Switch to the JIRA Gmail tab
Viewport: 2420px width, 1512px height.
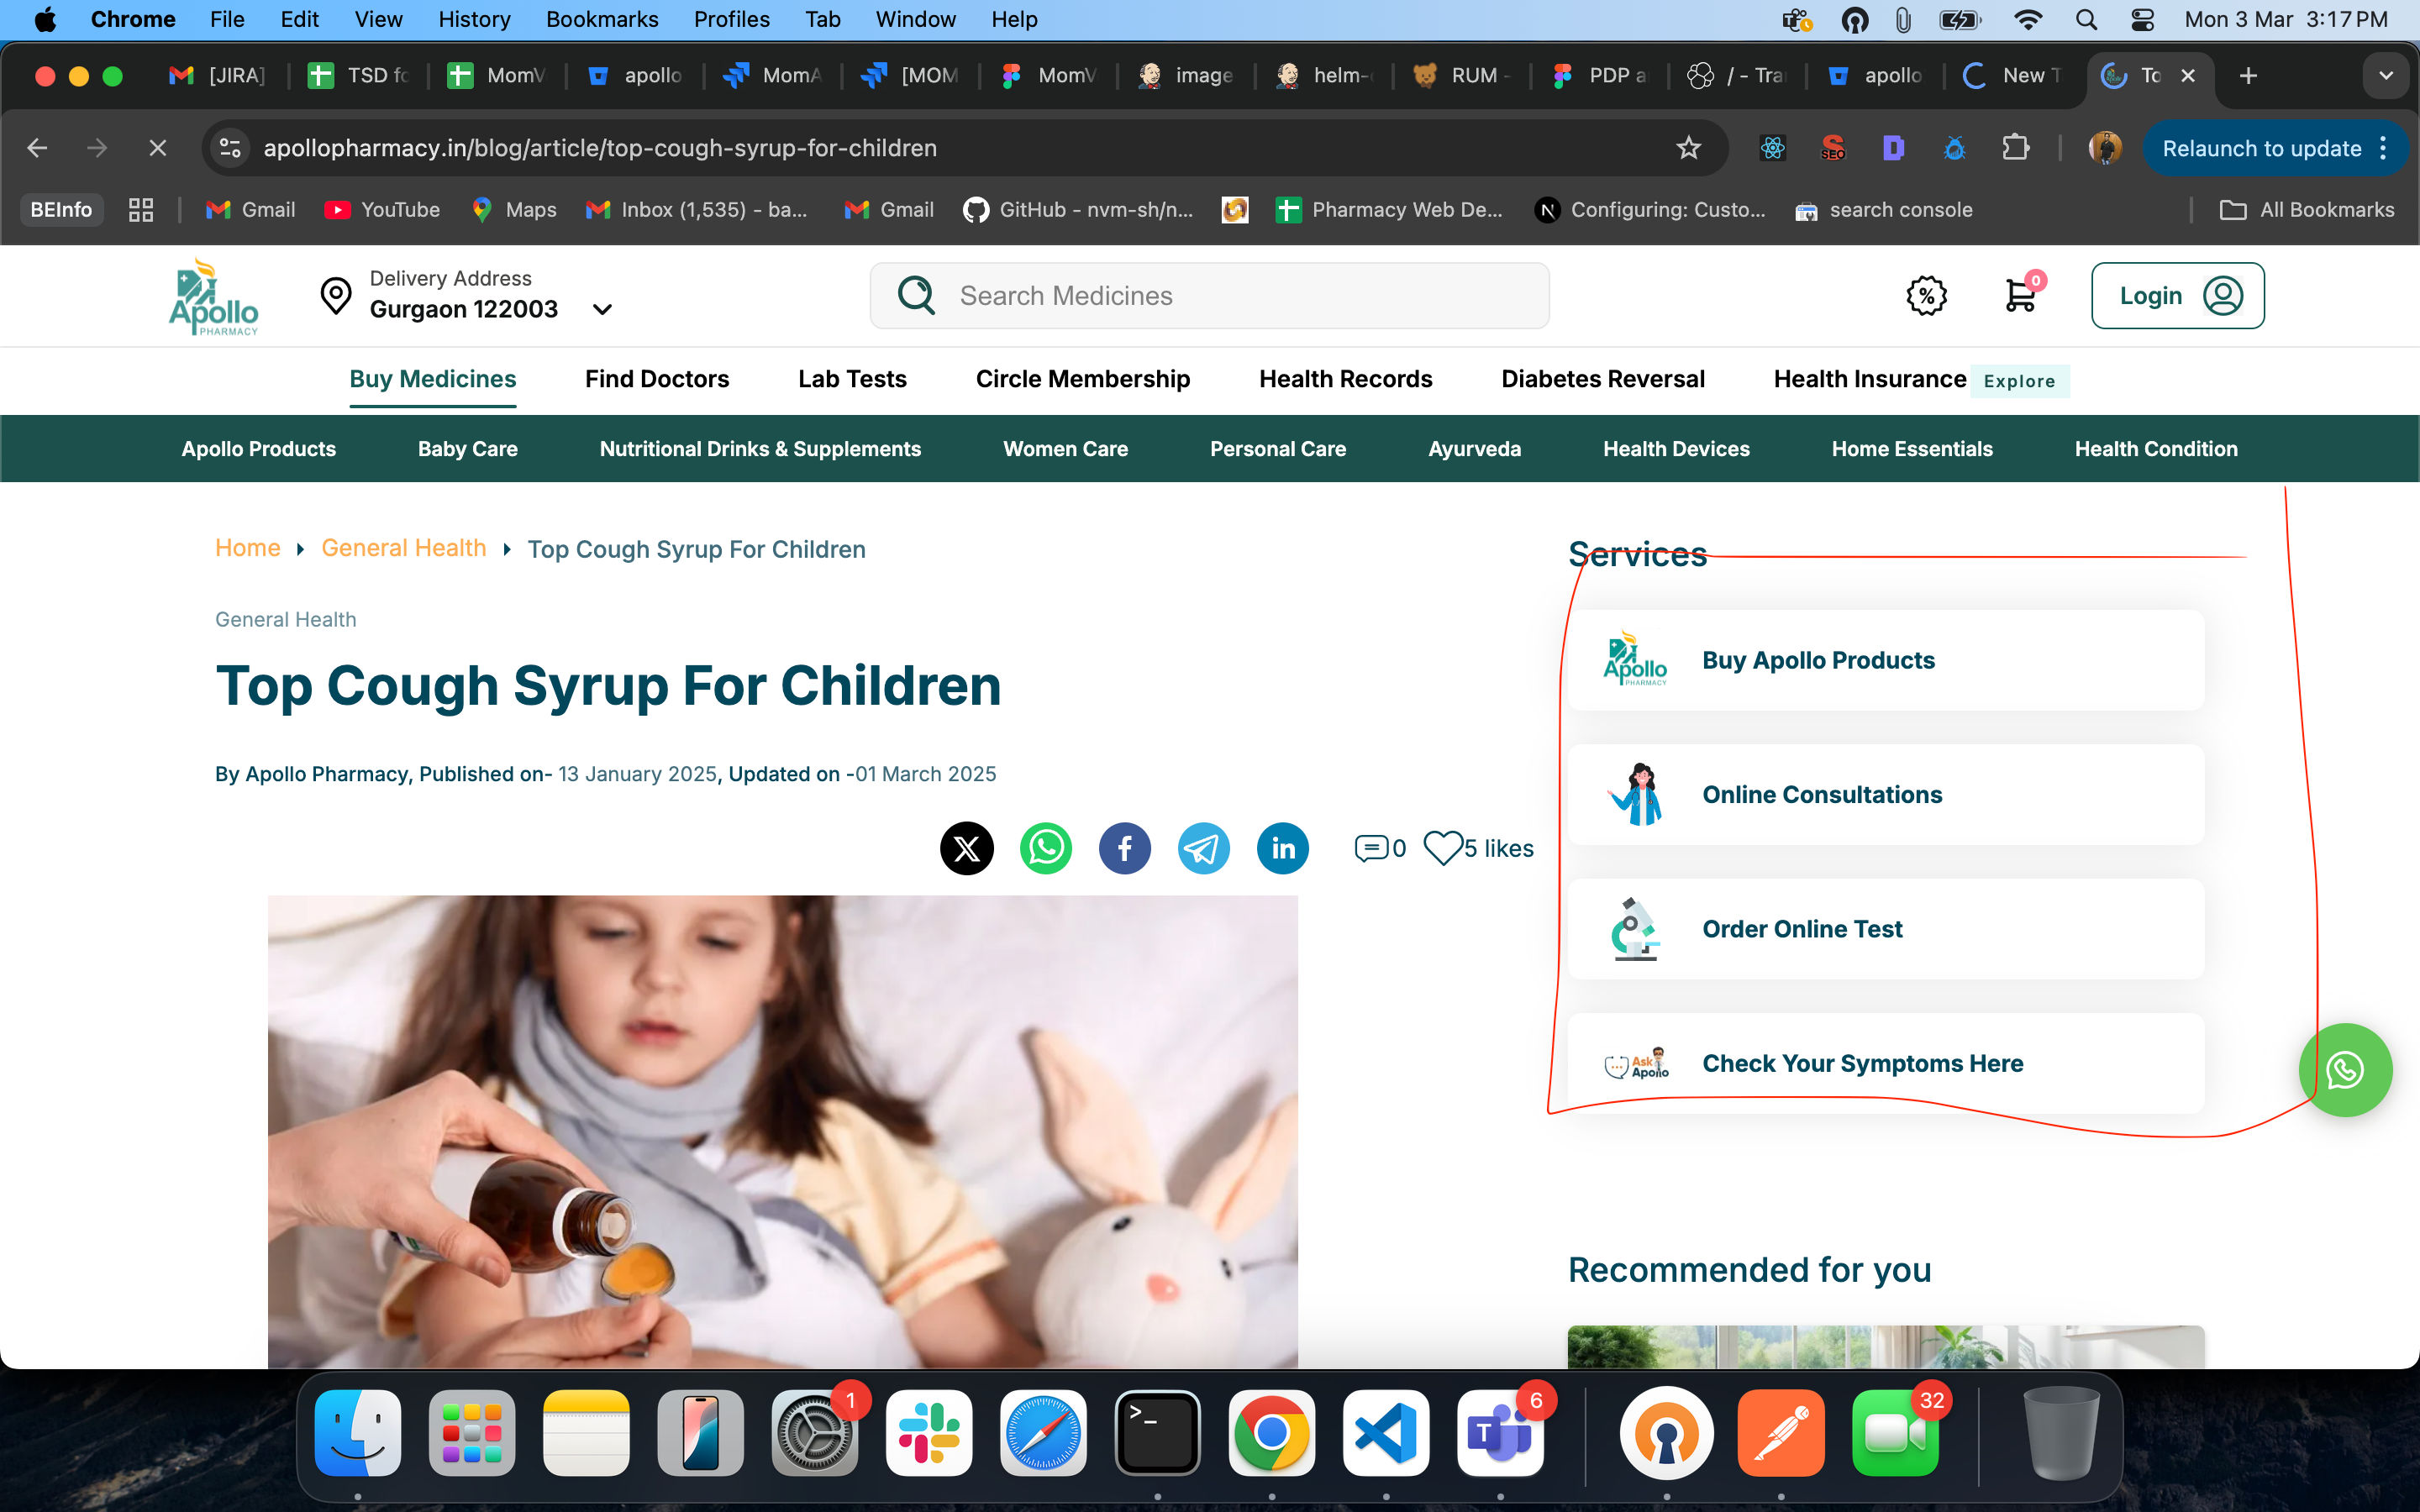click(218, 75)
